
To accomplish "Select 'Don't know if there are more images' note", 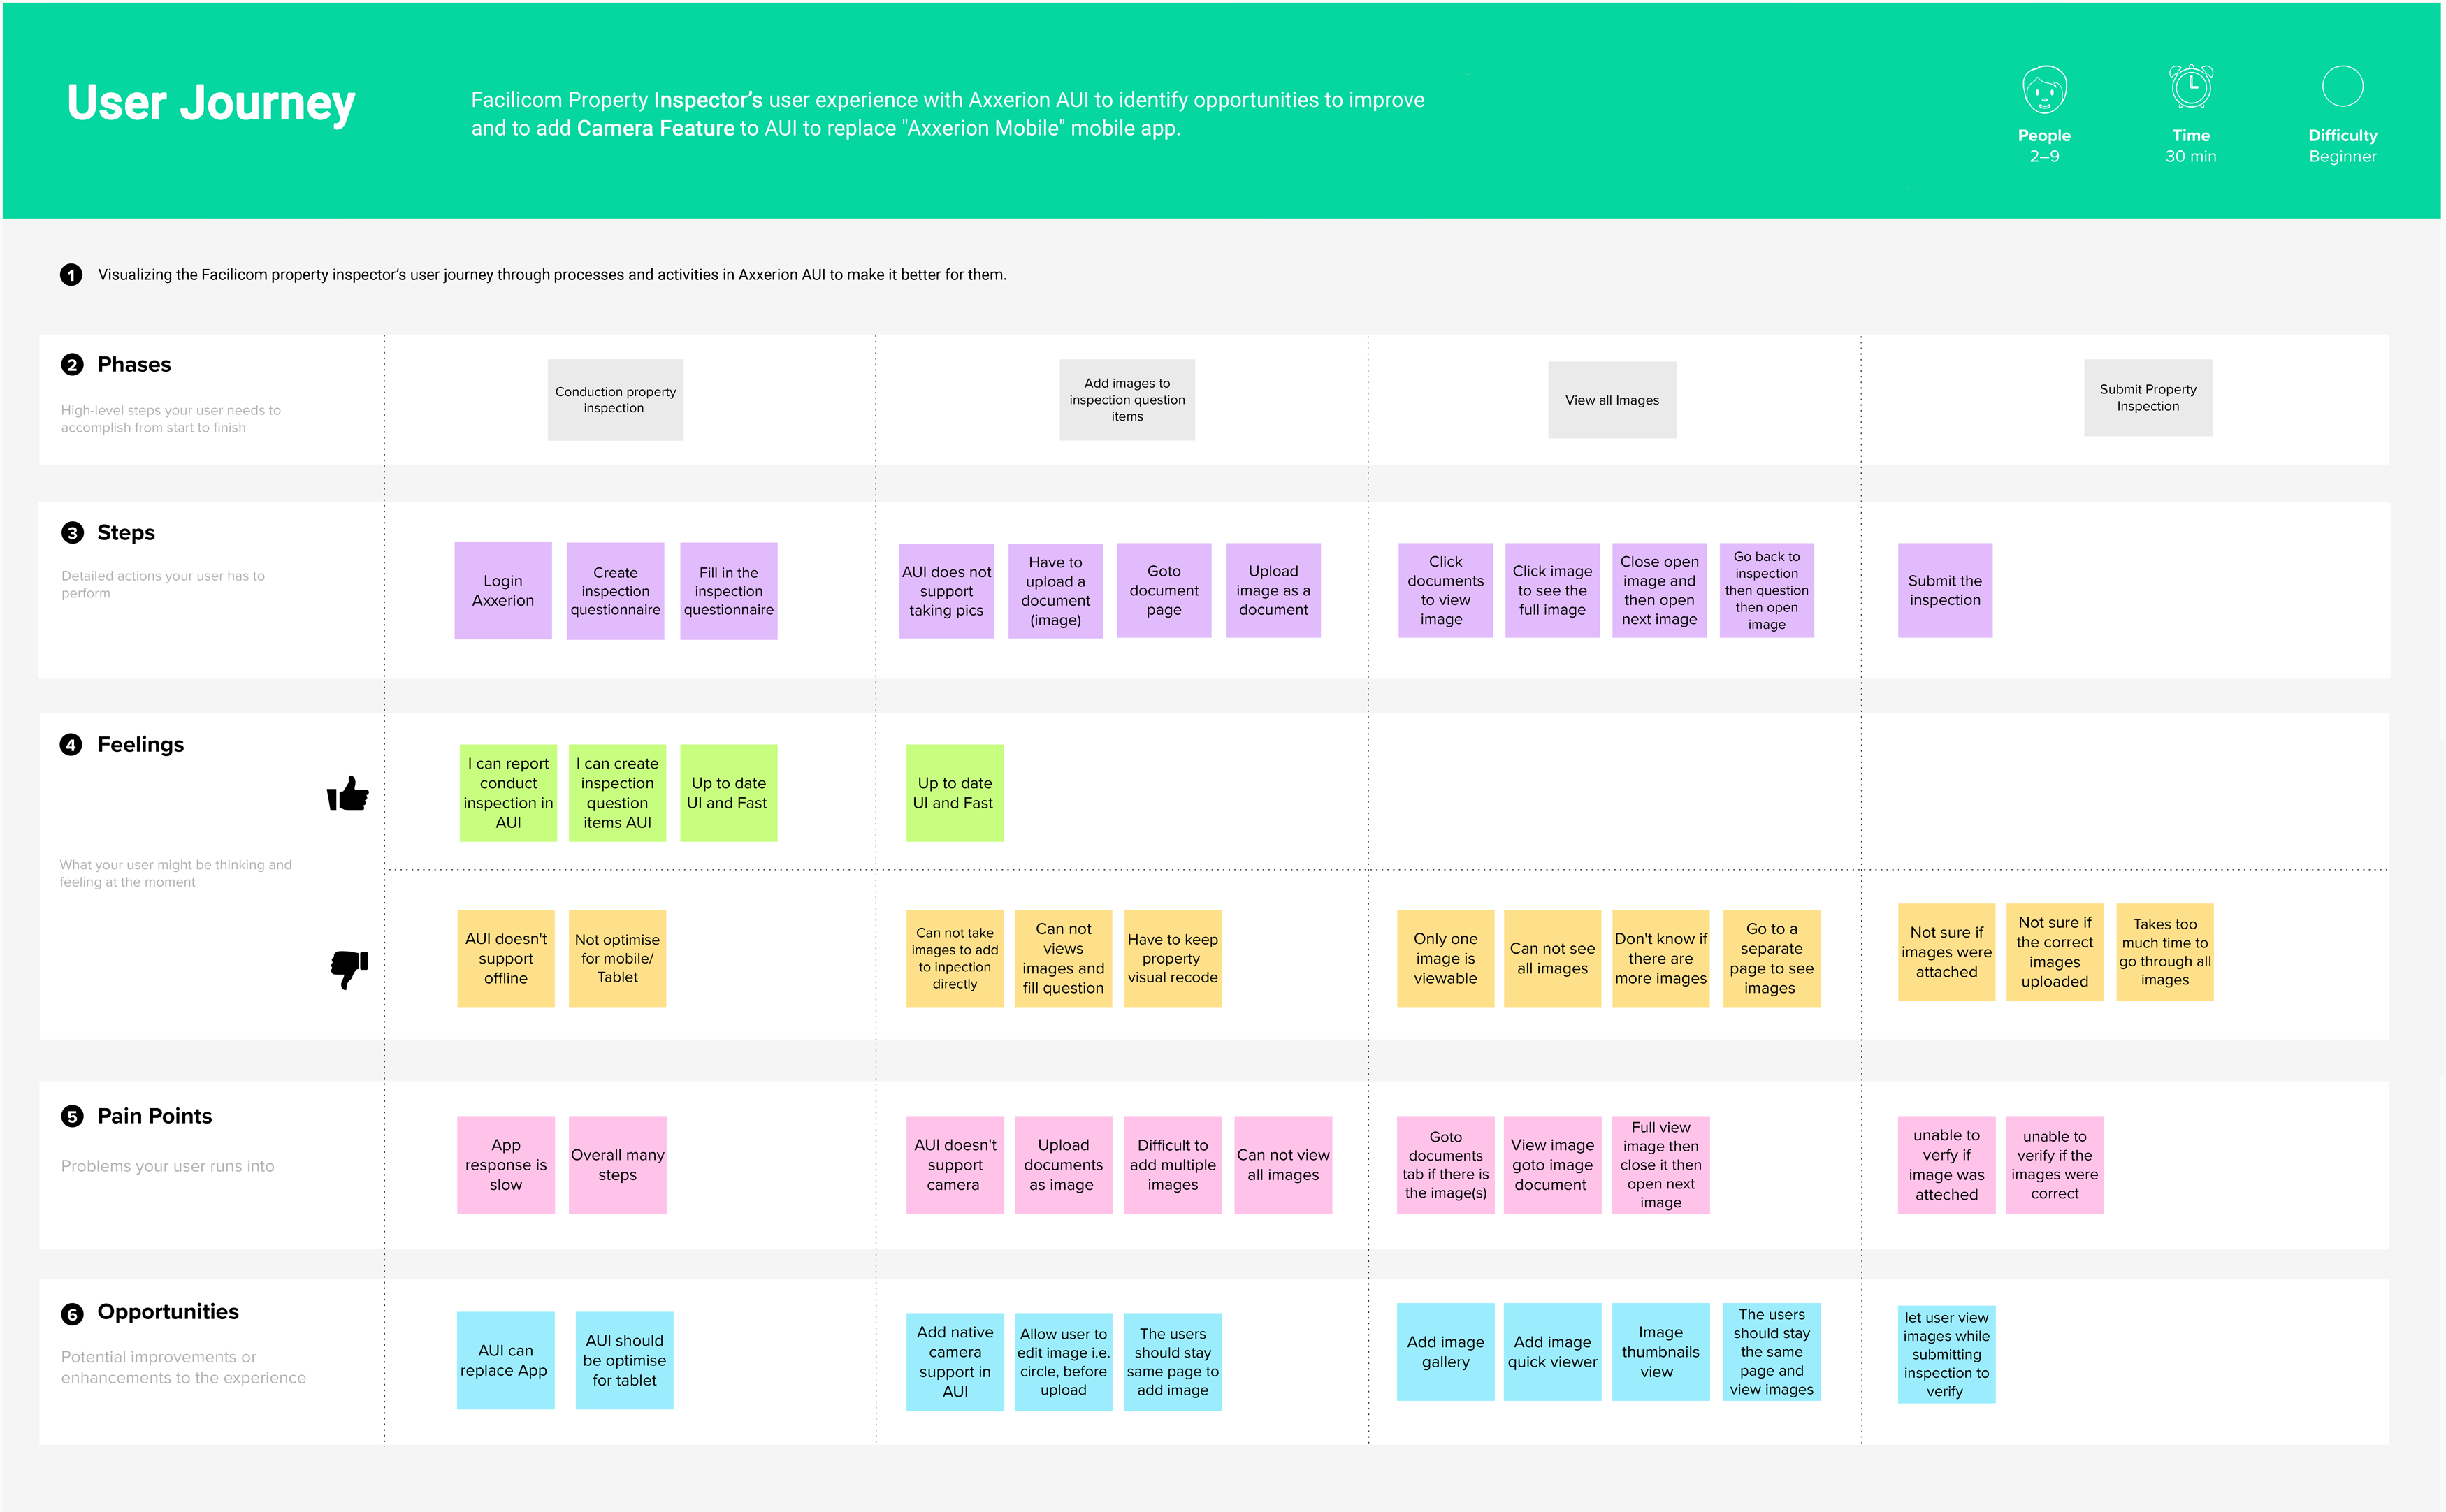I will [x=1661, y=958].
